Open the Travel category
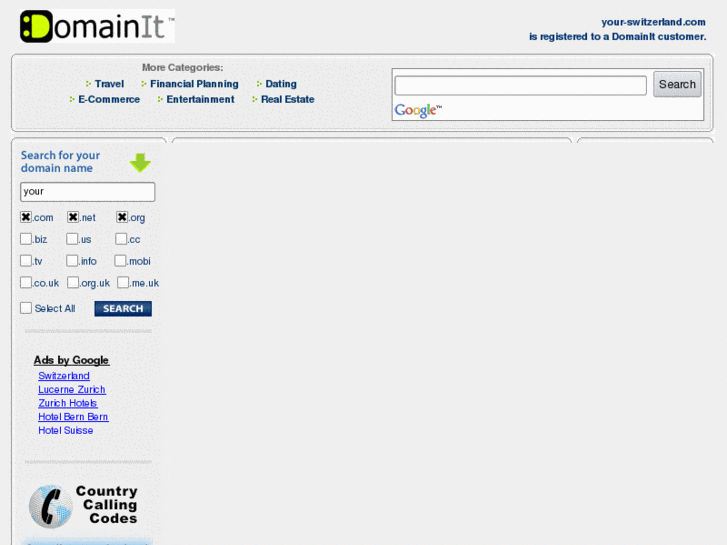Image resolution: width=727 pixels, height=545 pixels. (x=109, y=84)
